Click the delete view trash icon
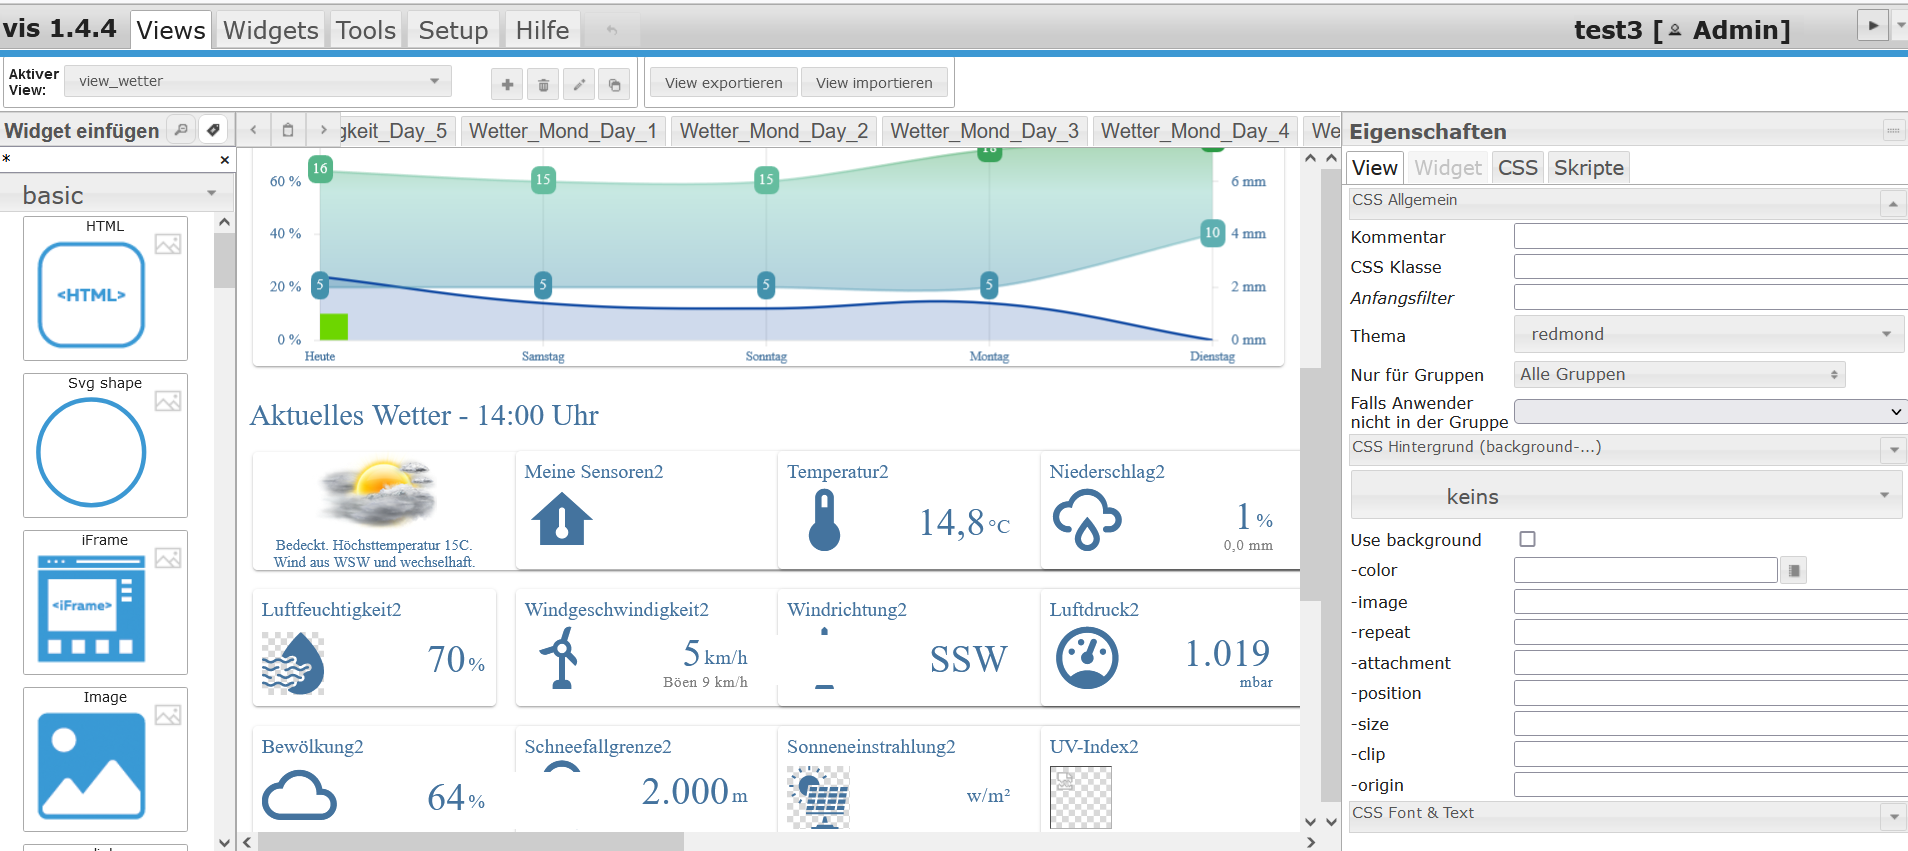 tap(543, 84)
